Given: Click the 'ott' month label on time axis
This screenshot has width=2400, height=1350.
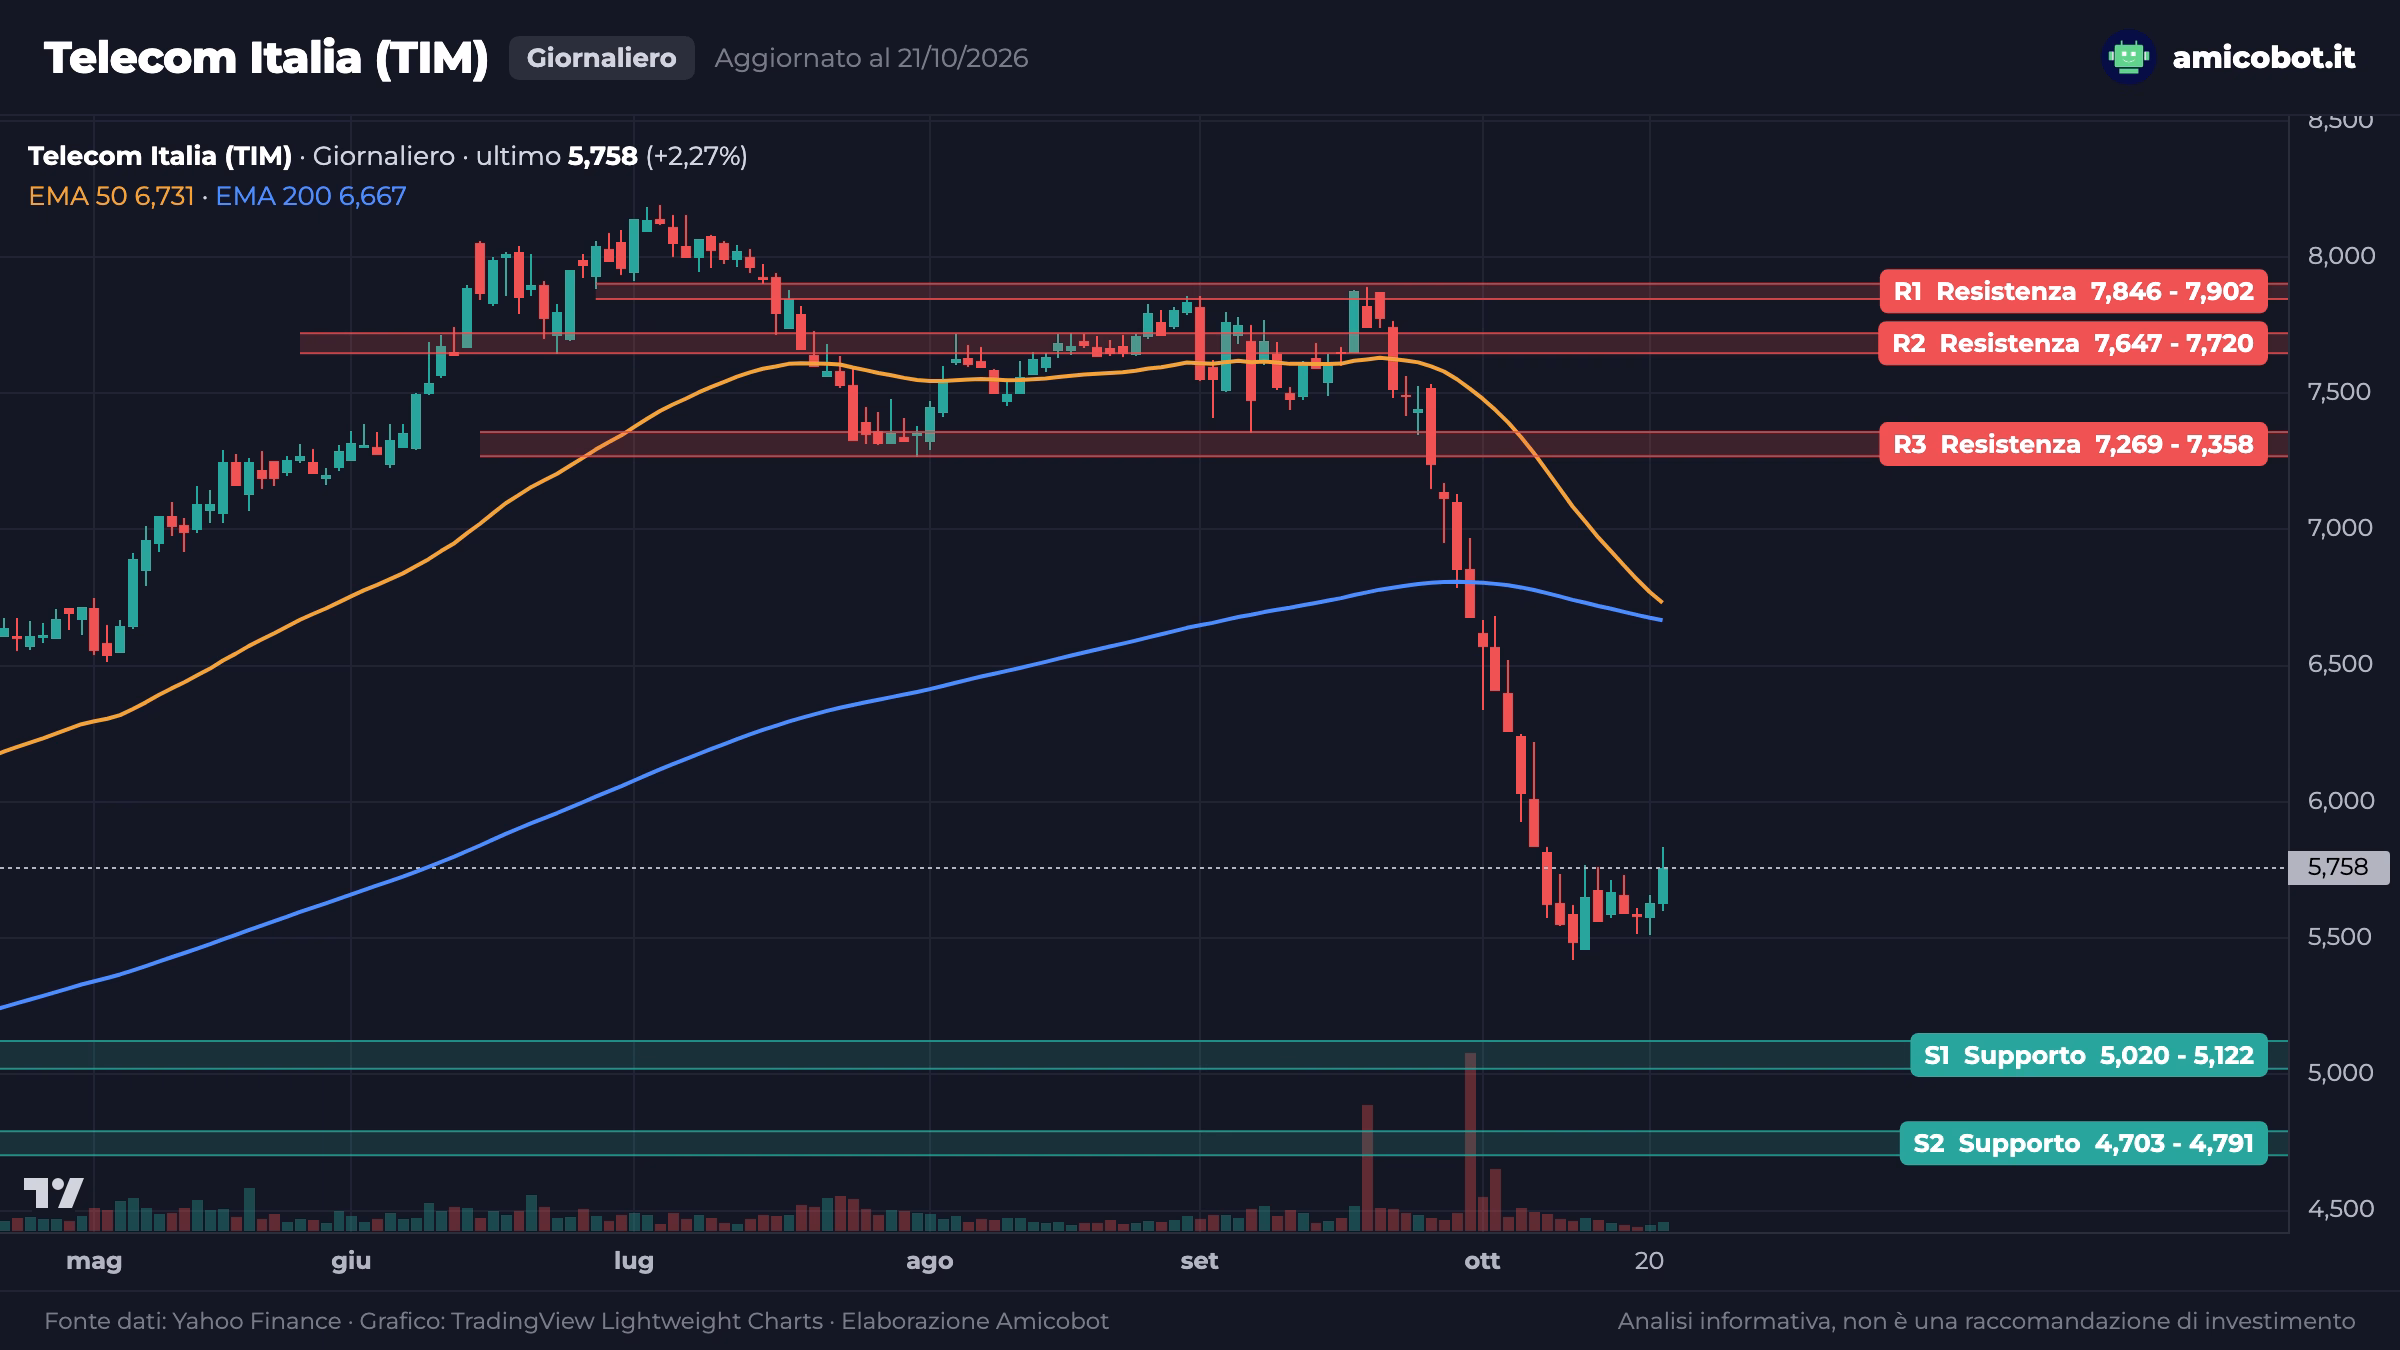Looking at the screenshot, I should coord(1482,1261).
